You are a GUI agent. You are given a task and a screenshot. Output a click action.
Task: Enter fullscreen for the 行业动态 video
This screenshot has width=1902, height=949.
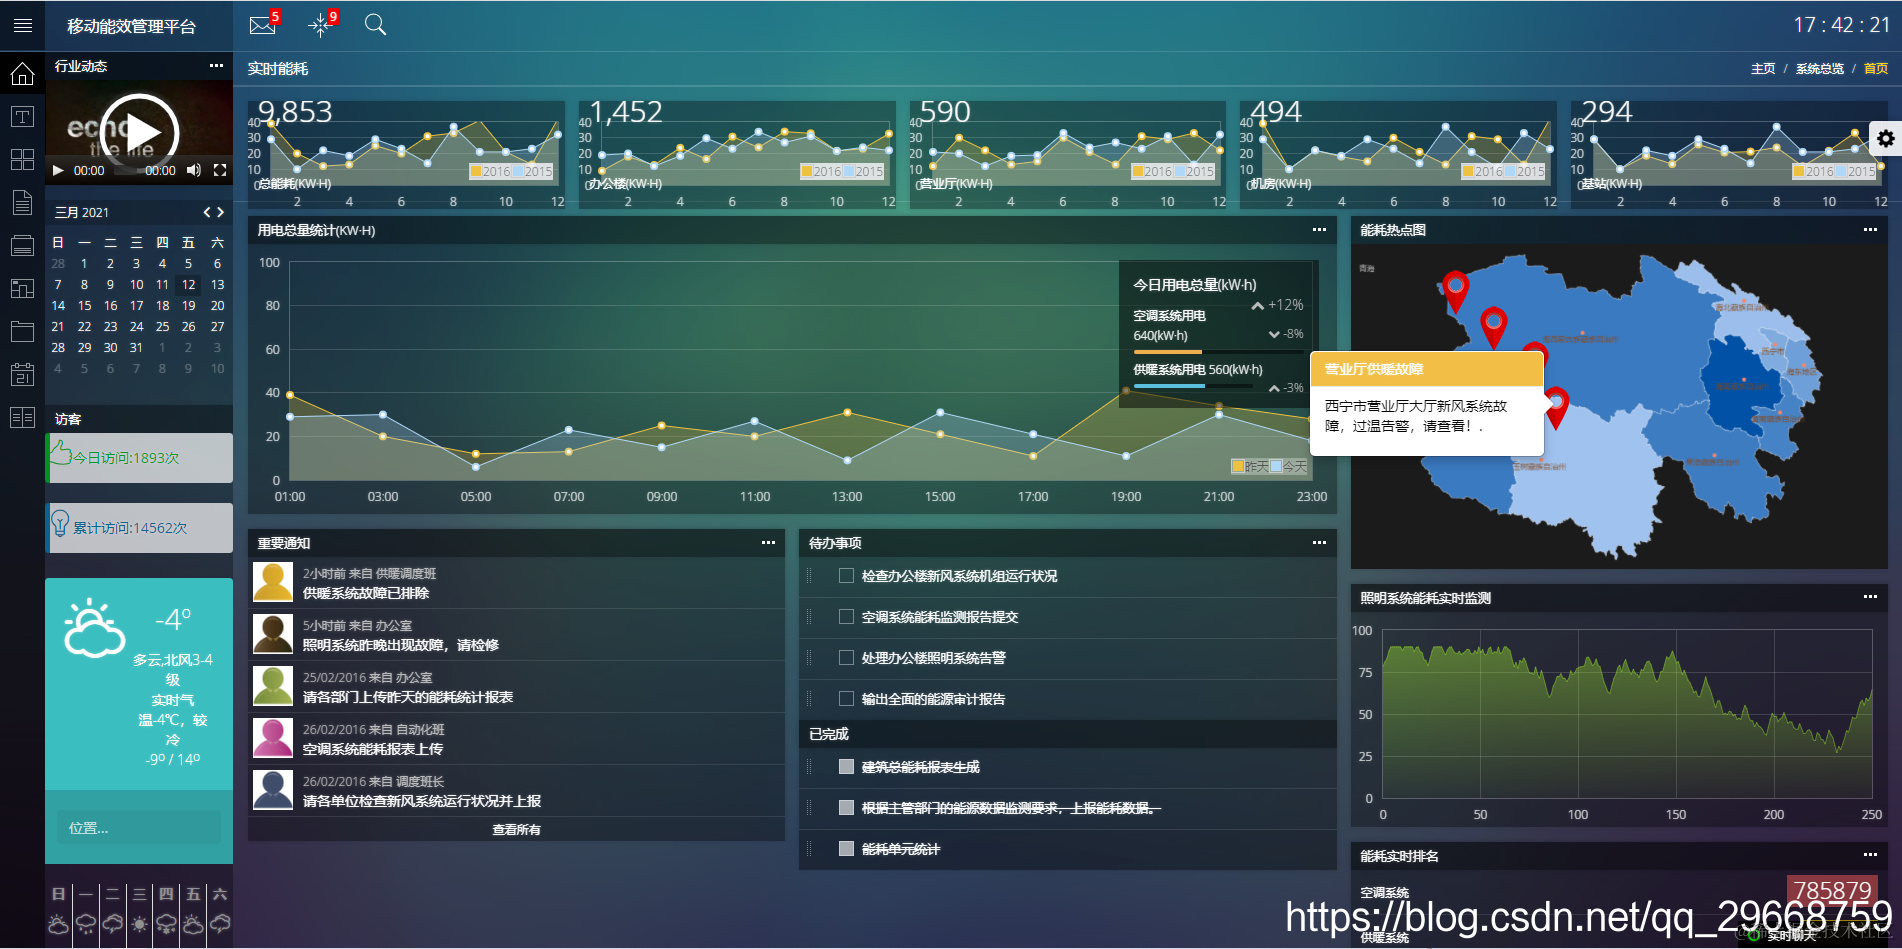(x=220, y=170)
